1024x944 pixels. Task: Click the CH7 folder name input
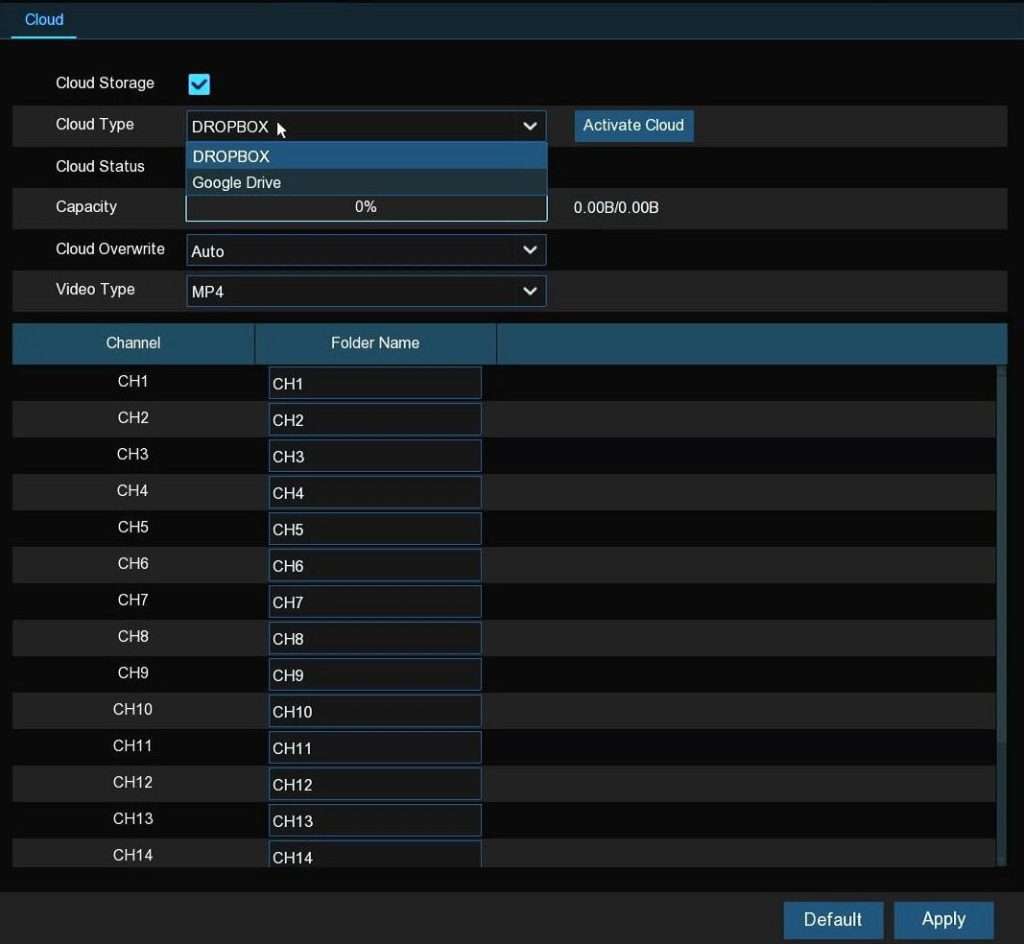coord(374,602)
